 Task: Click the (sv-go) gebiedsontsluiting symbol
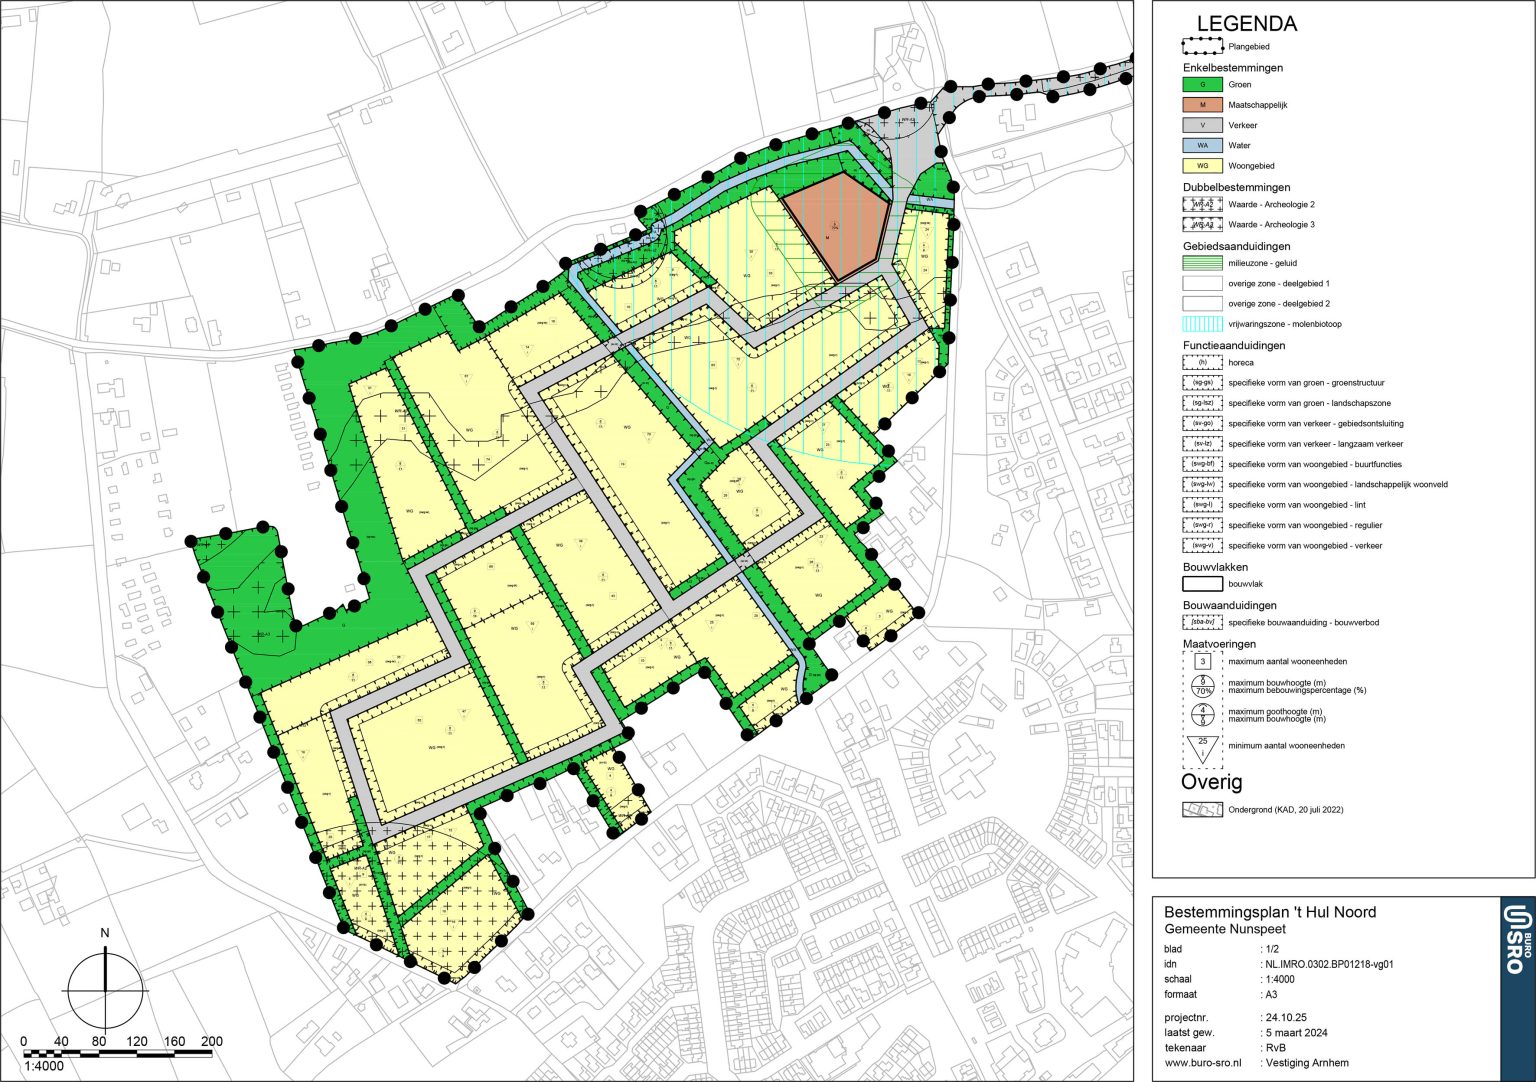[x=1202, y=423]
